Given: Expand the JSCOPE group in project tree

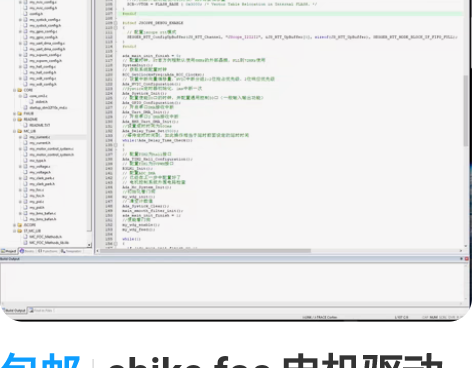Looking at the screenshot, I should pos(15,225).
